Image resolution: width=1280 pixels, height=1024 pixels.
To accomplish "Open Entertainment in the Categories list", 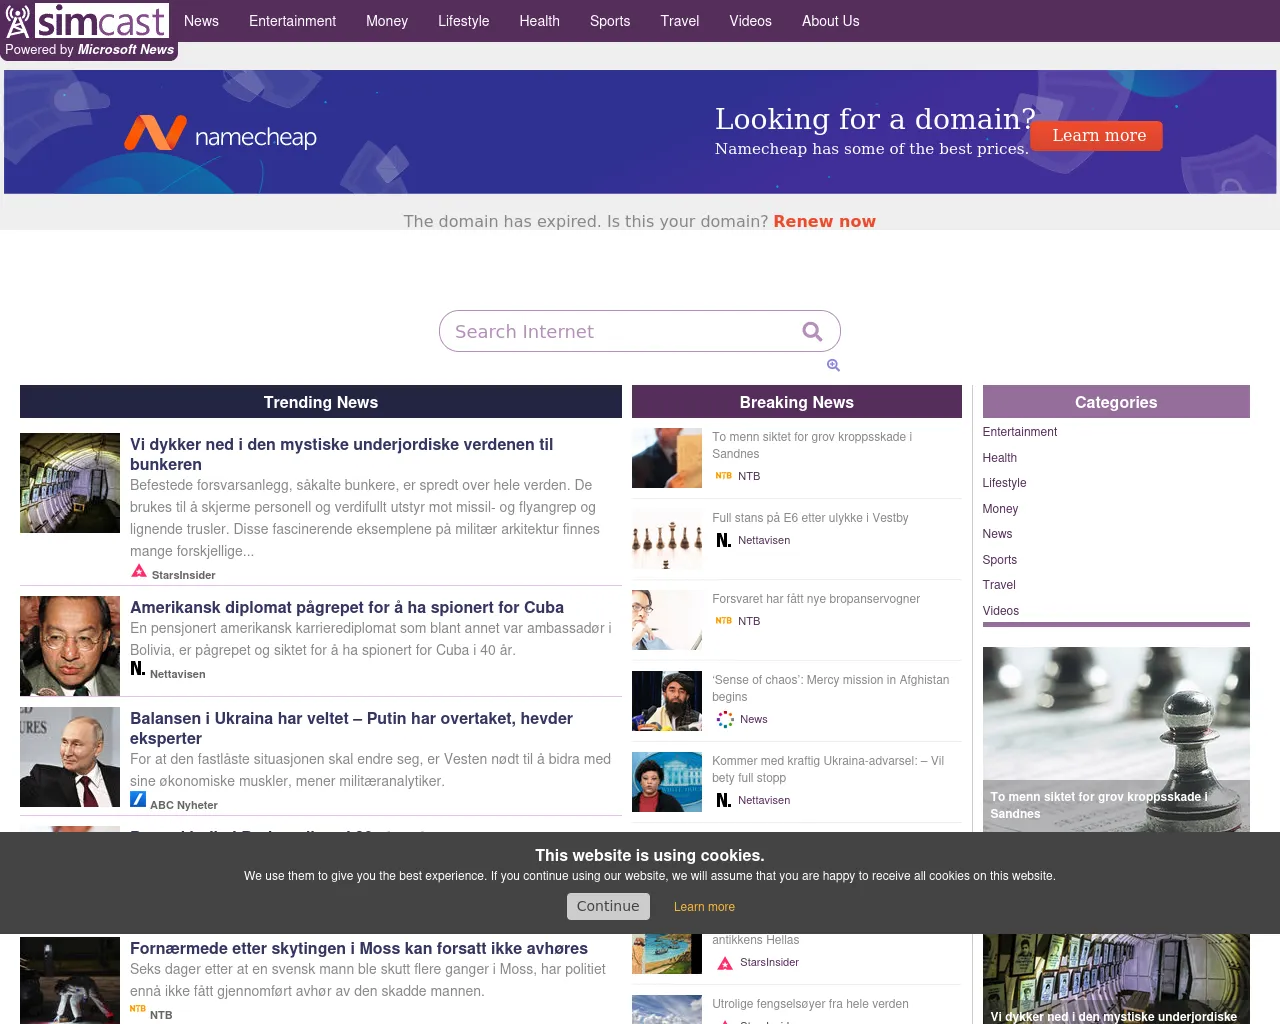I will tap(1019, 432).
